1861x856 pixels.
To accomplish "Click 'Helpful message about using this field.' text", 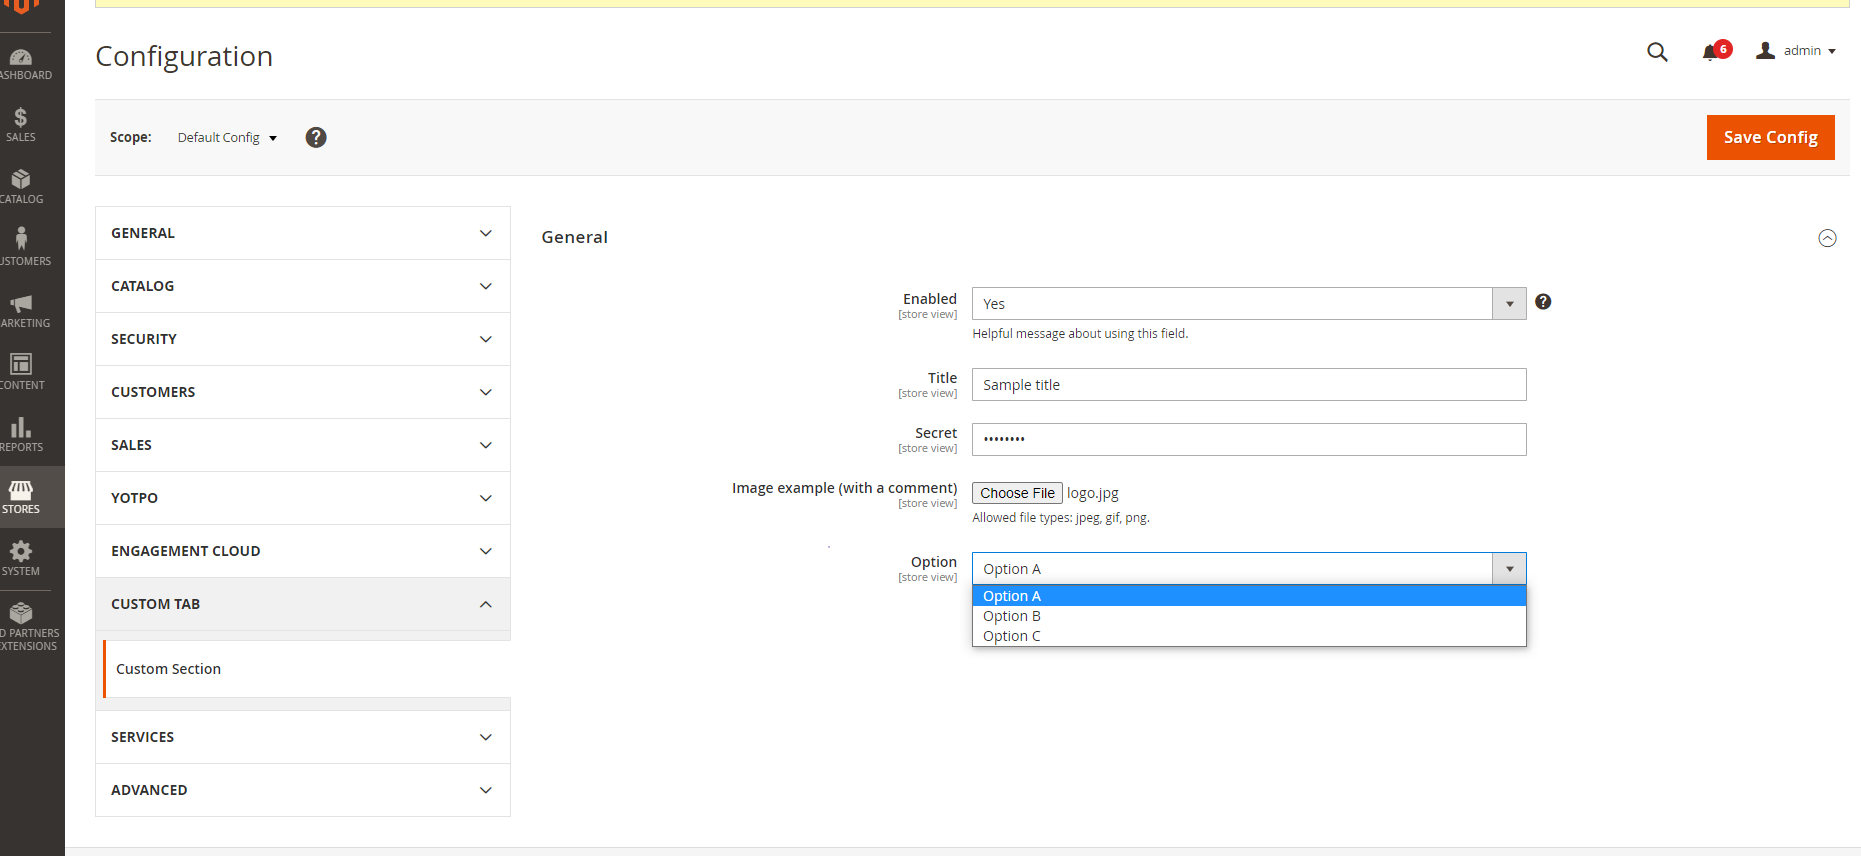I will point(1080,334).
